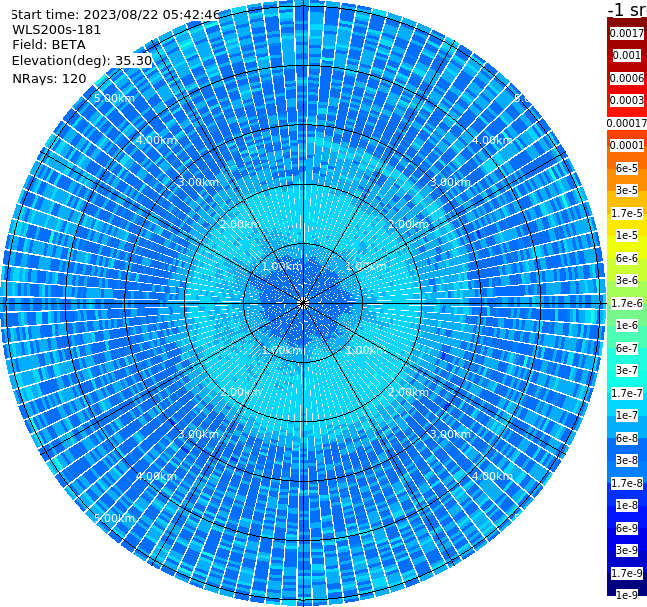
Task: Select the "3e-8" colorbar value
Action: 627,460
